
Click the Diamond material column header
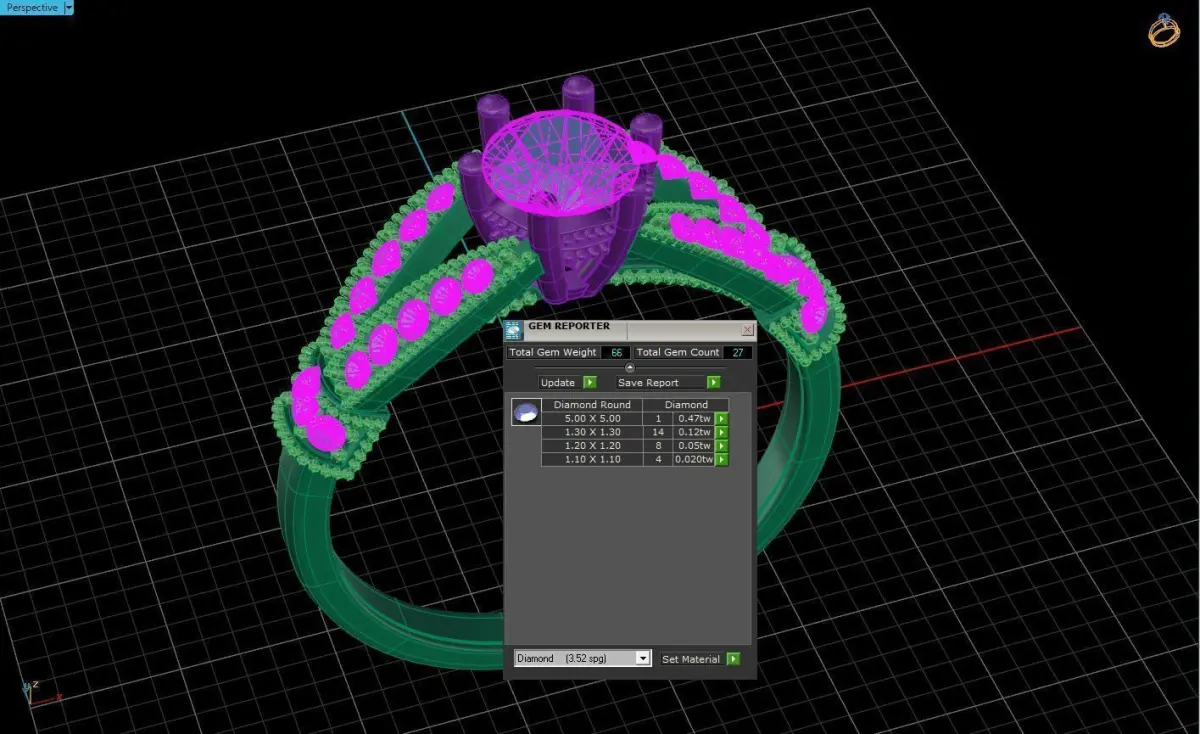686,405
